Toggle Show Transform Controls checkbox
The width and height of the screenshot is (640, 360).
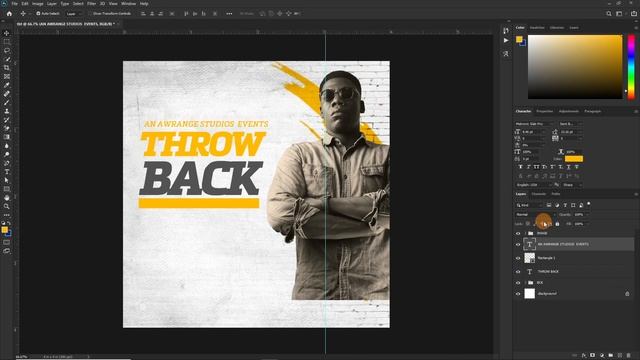(x=90, y=13)
